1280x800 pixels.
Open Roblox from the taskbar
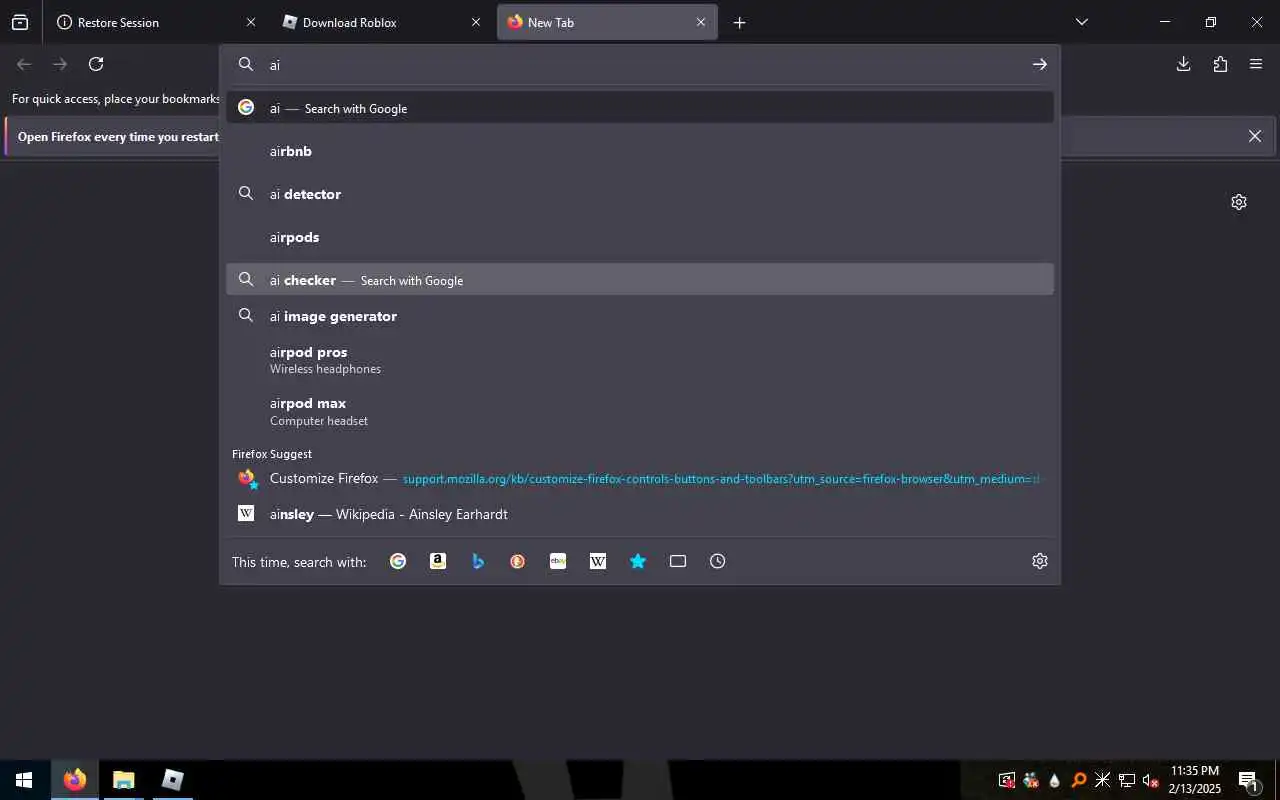(x=172, y=780)
